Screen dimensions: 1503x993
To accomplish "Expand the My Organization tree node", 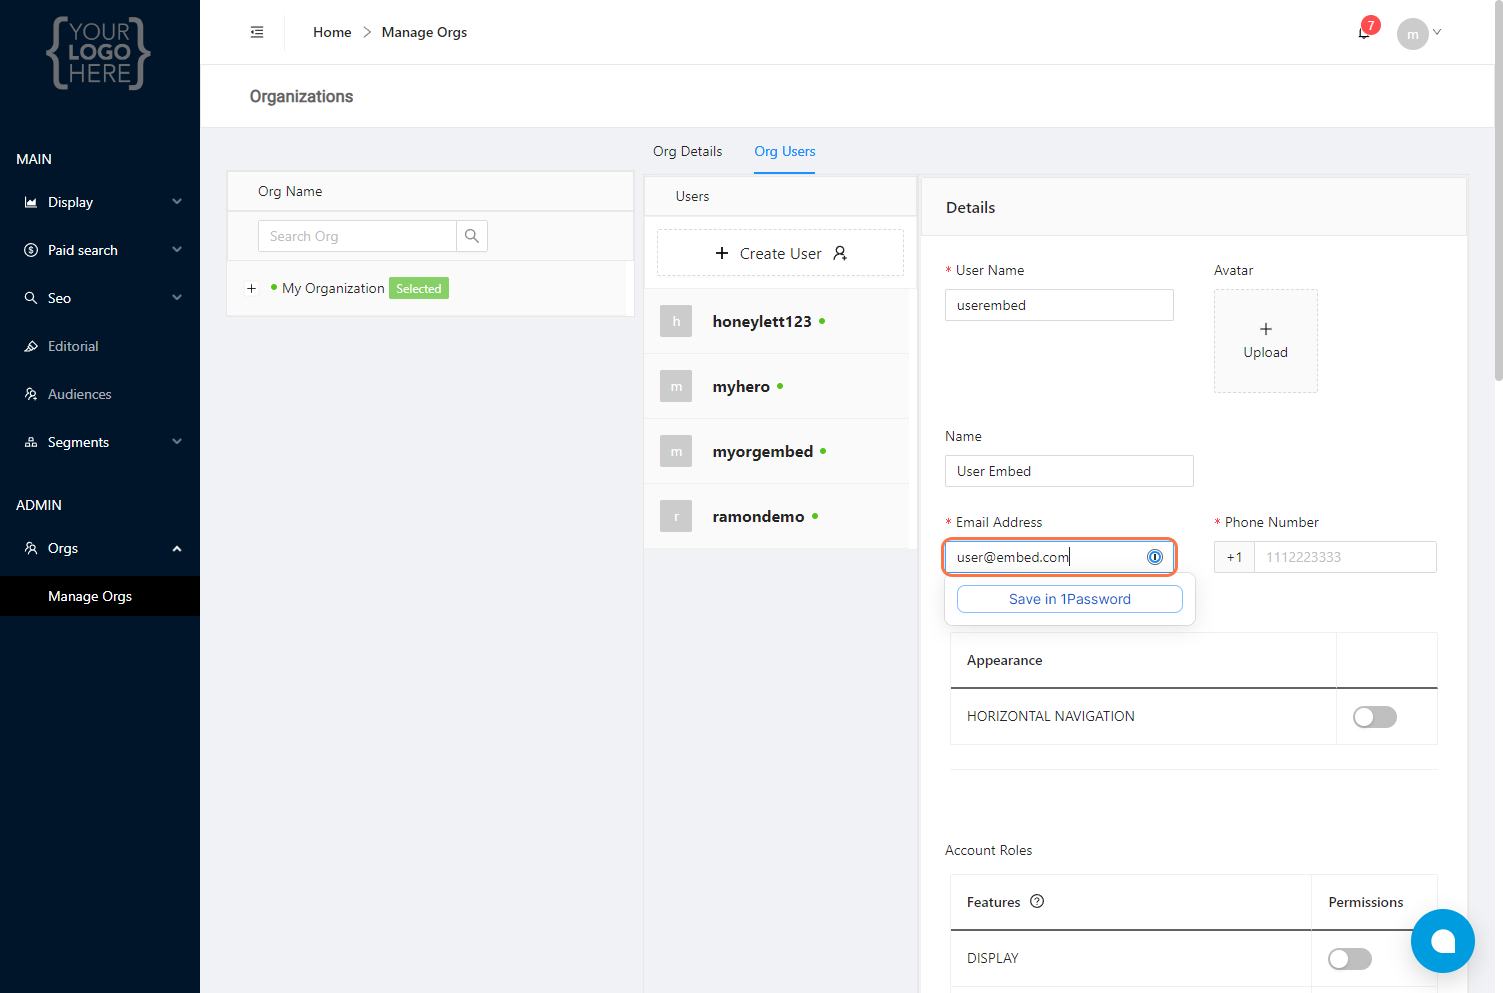I will coord(252,288).
